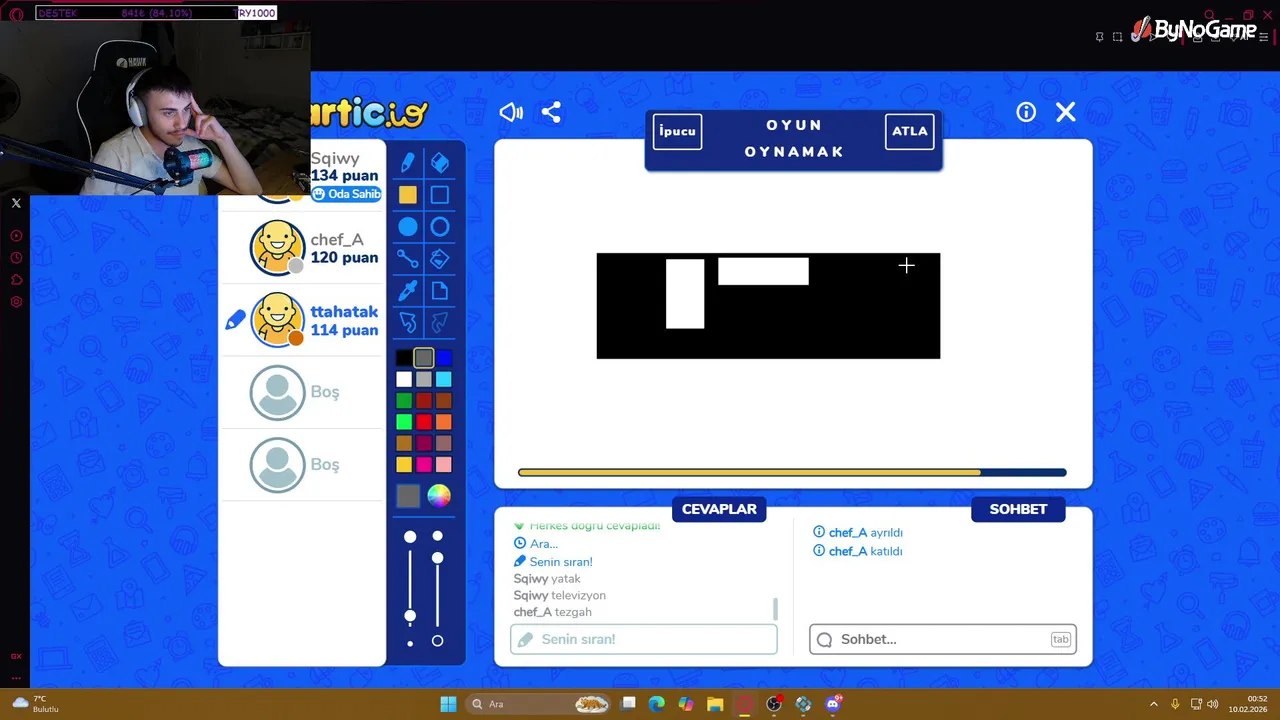Select the eraser tool
The width and height of the screenshot is (1280, 720).
point(440,163)
